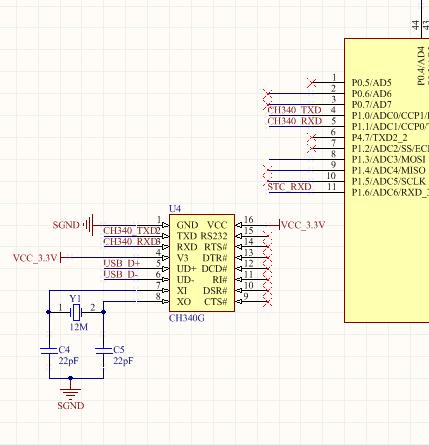Select the Y1 12M crystal symbol
The image size is (429, 445).
[76, 312]
